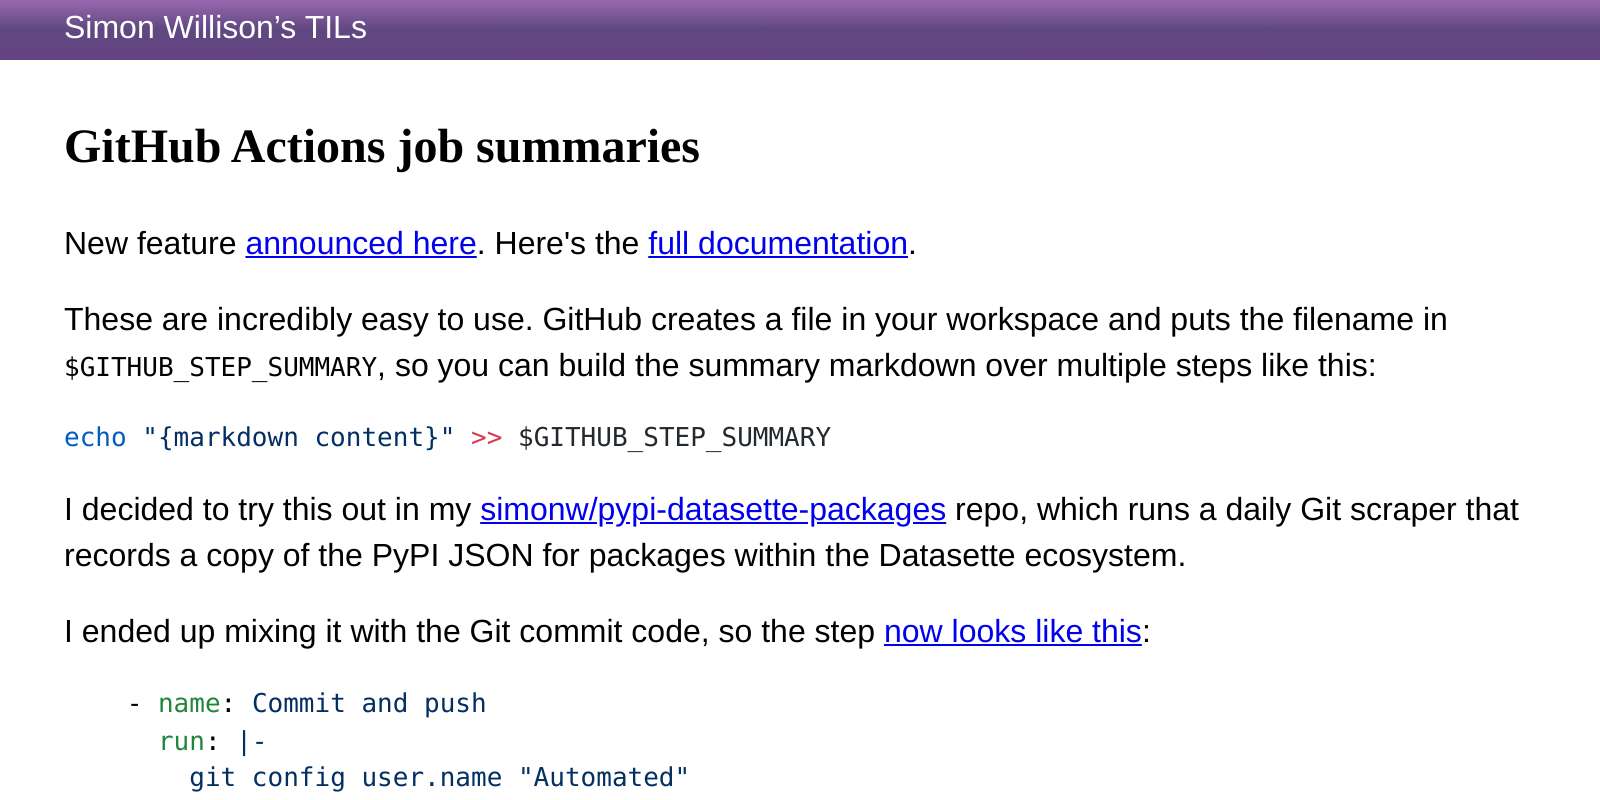This screenshot has height=800, width=1600.
Task: Open the "announced here" link
Action: [359, 243]
